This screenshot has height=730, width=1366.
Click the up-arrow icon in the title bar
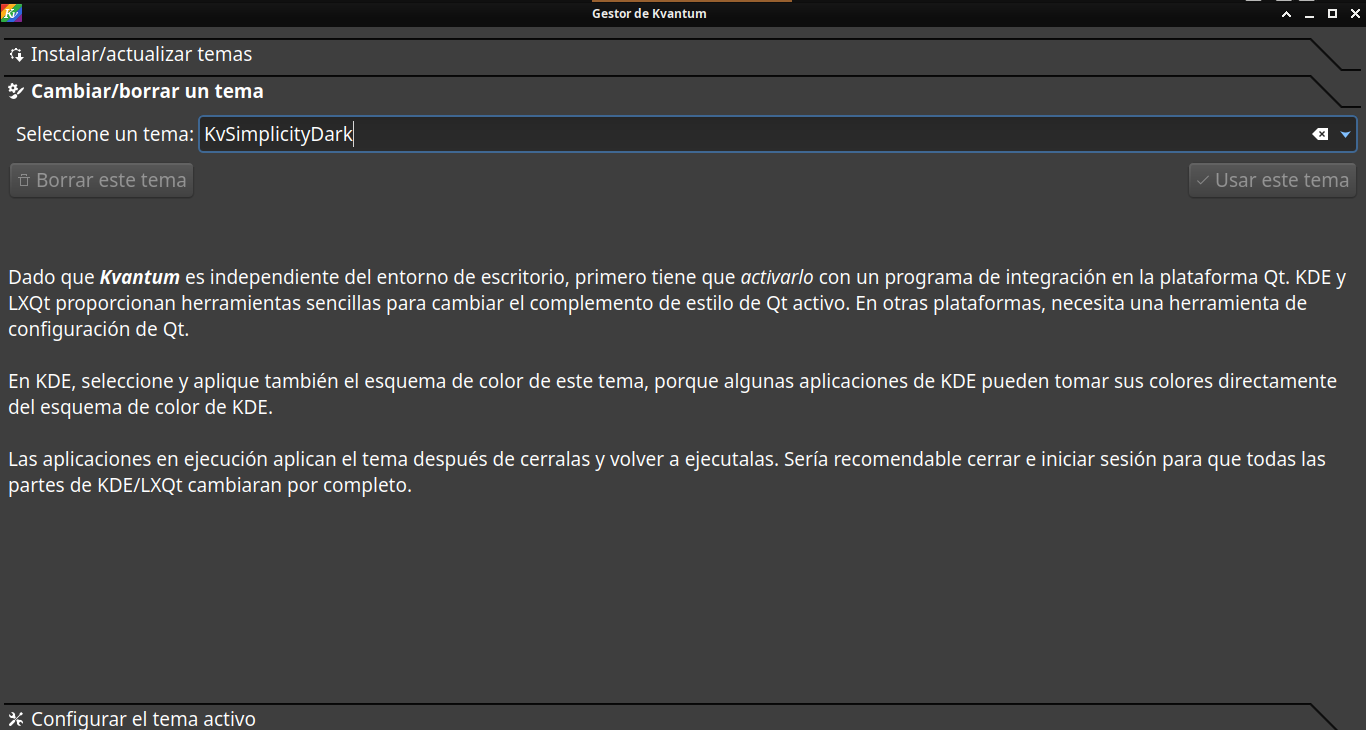(x=1286, y=14)
